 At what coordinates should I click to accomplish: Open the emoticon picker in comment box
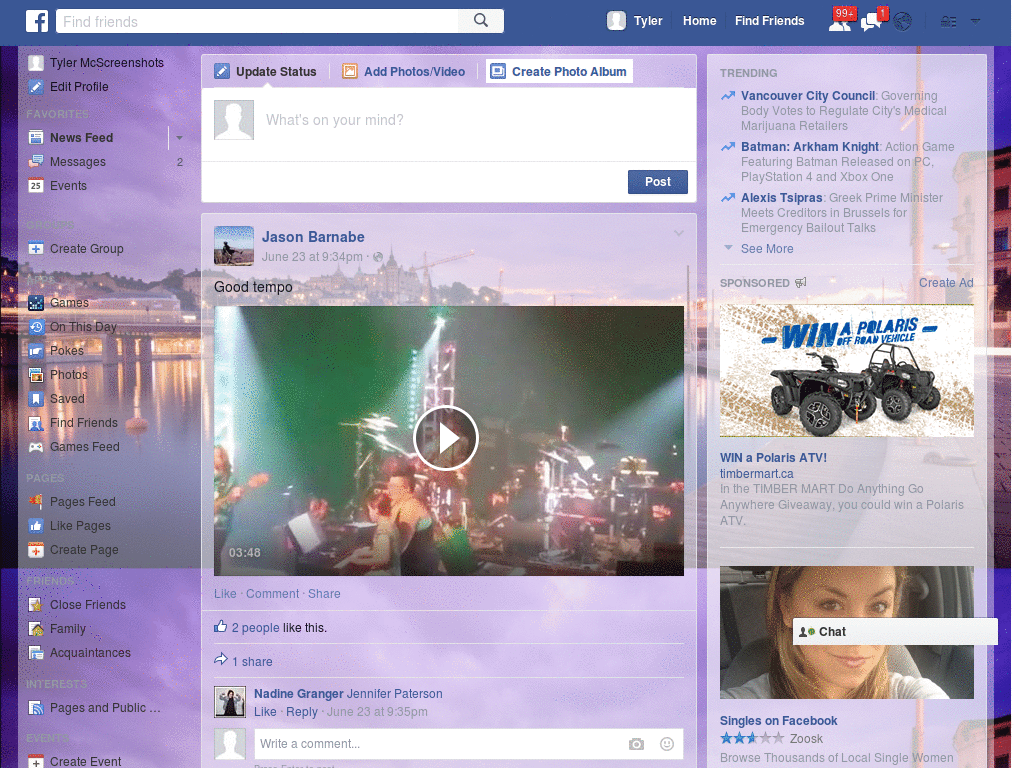(x=667, y=744)
